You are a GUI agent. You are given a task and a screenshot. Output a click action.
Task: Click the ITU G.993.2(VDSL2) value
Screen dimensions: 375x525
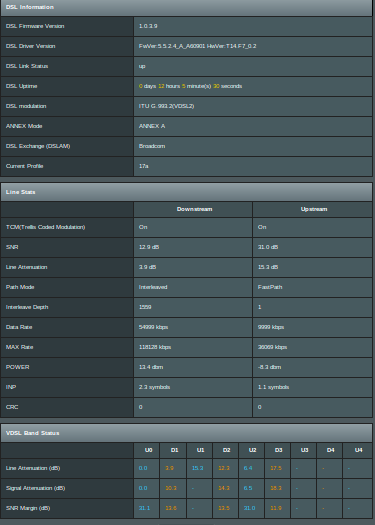pyautogui.click(x=166, y=106)
